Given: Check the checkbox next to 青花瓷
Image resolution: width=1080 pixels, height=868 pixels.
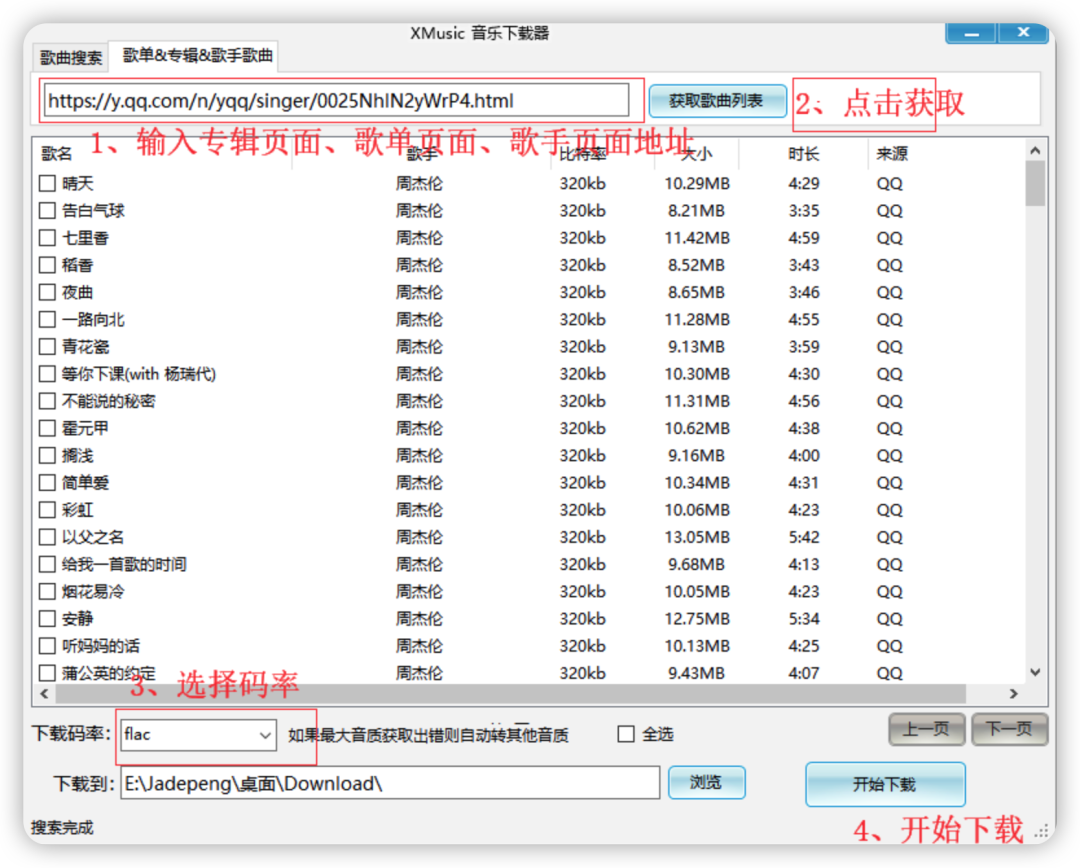Looking at the screenshot, I should coord(45,346).
